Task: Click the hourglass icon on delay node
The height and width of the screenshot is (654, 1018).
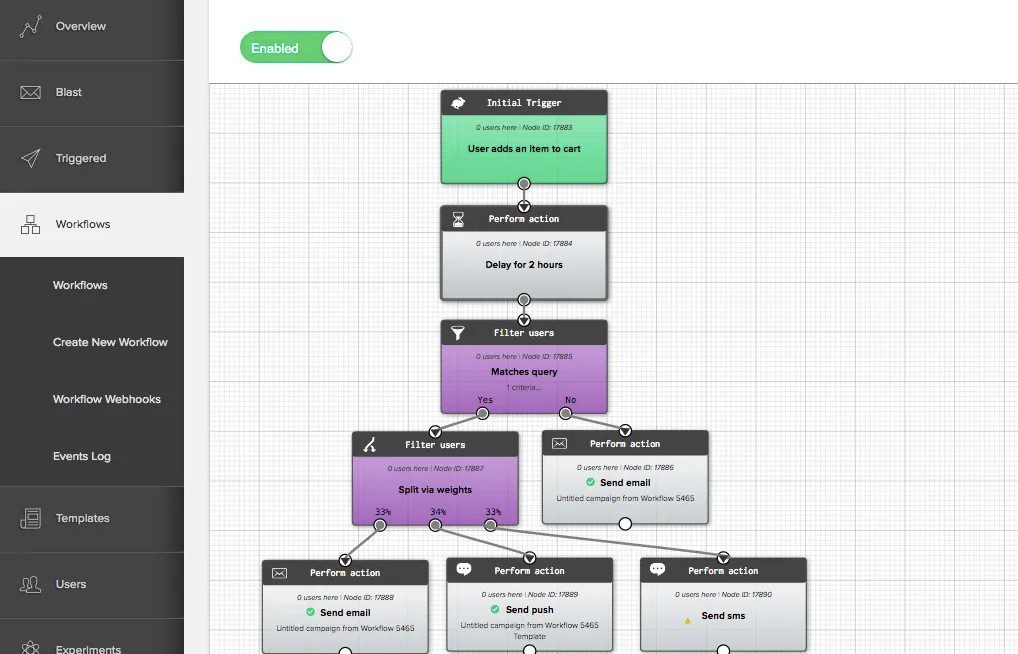Action: (x=458, y=220)
